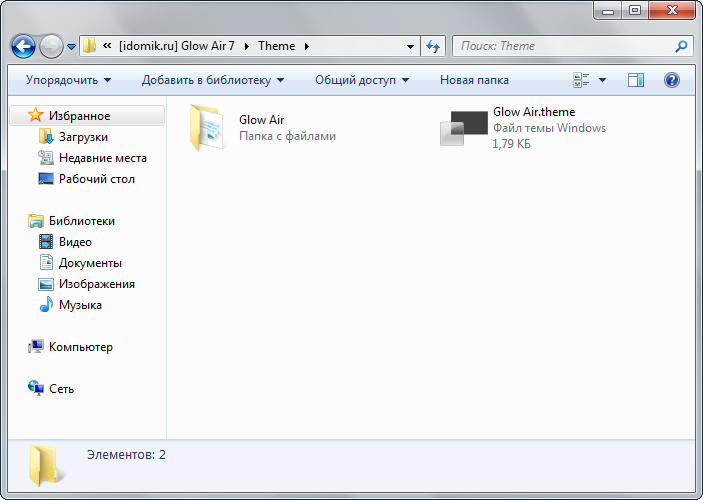Click the 'Файл темы Windows' description
703x500 pixels.
549,128
